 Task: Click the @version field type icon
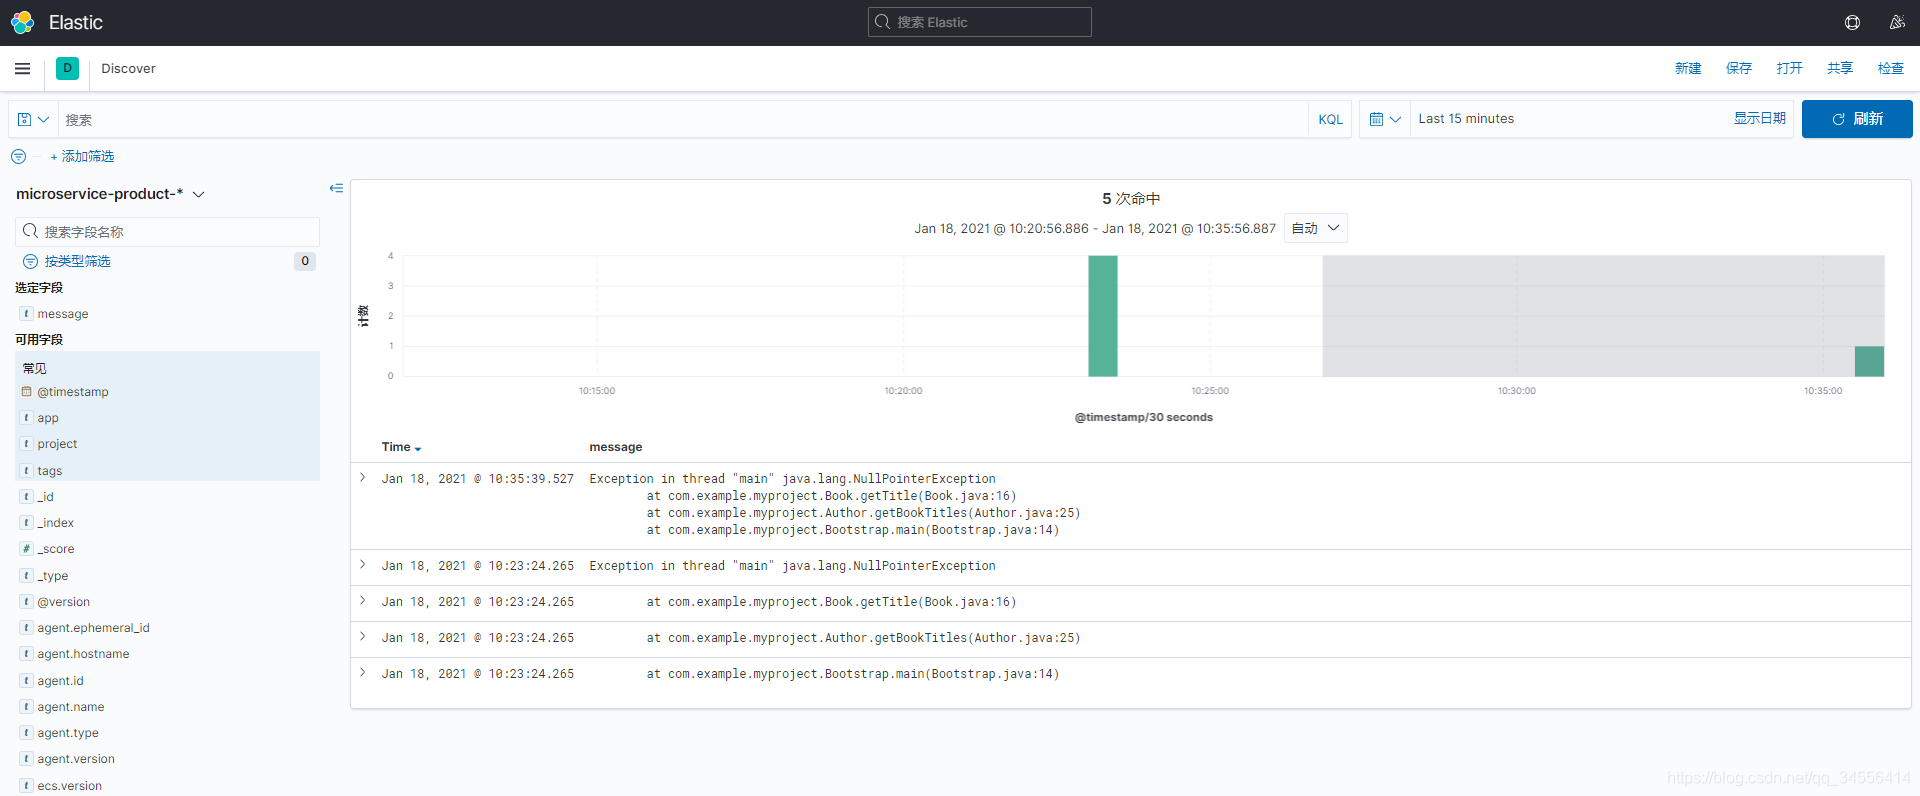click(27, 602)
